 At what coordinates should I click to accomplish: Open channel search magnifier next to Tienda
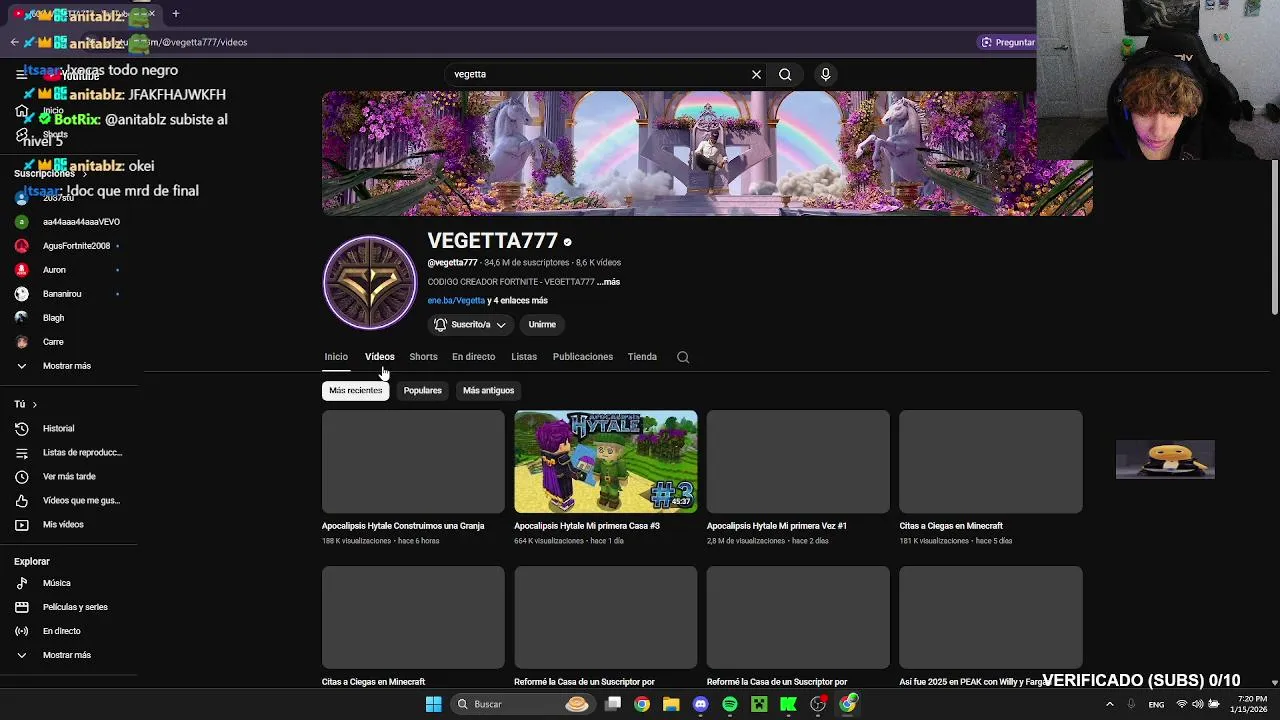pos(683,357)
